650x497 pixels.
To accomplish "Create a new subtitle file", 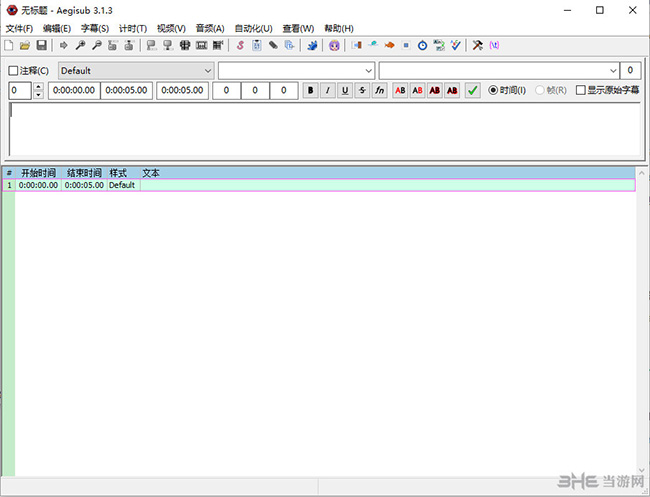I will coord(9,45).
